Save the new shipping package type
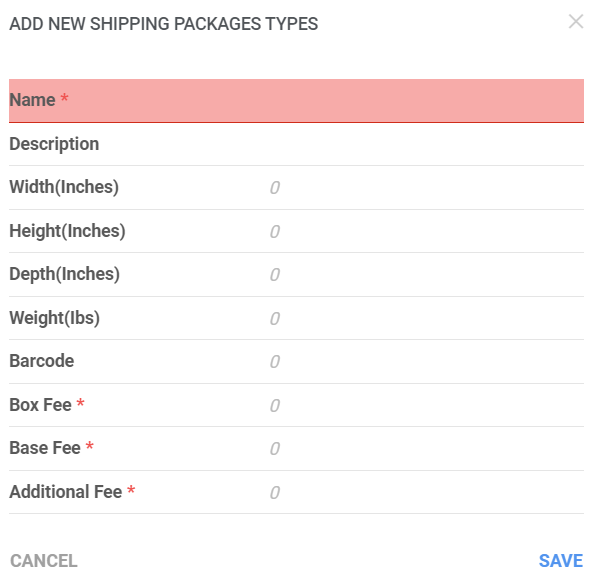Image resolution: width=591 pixels, height=578 pixels. coord(561,561)
